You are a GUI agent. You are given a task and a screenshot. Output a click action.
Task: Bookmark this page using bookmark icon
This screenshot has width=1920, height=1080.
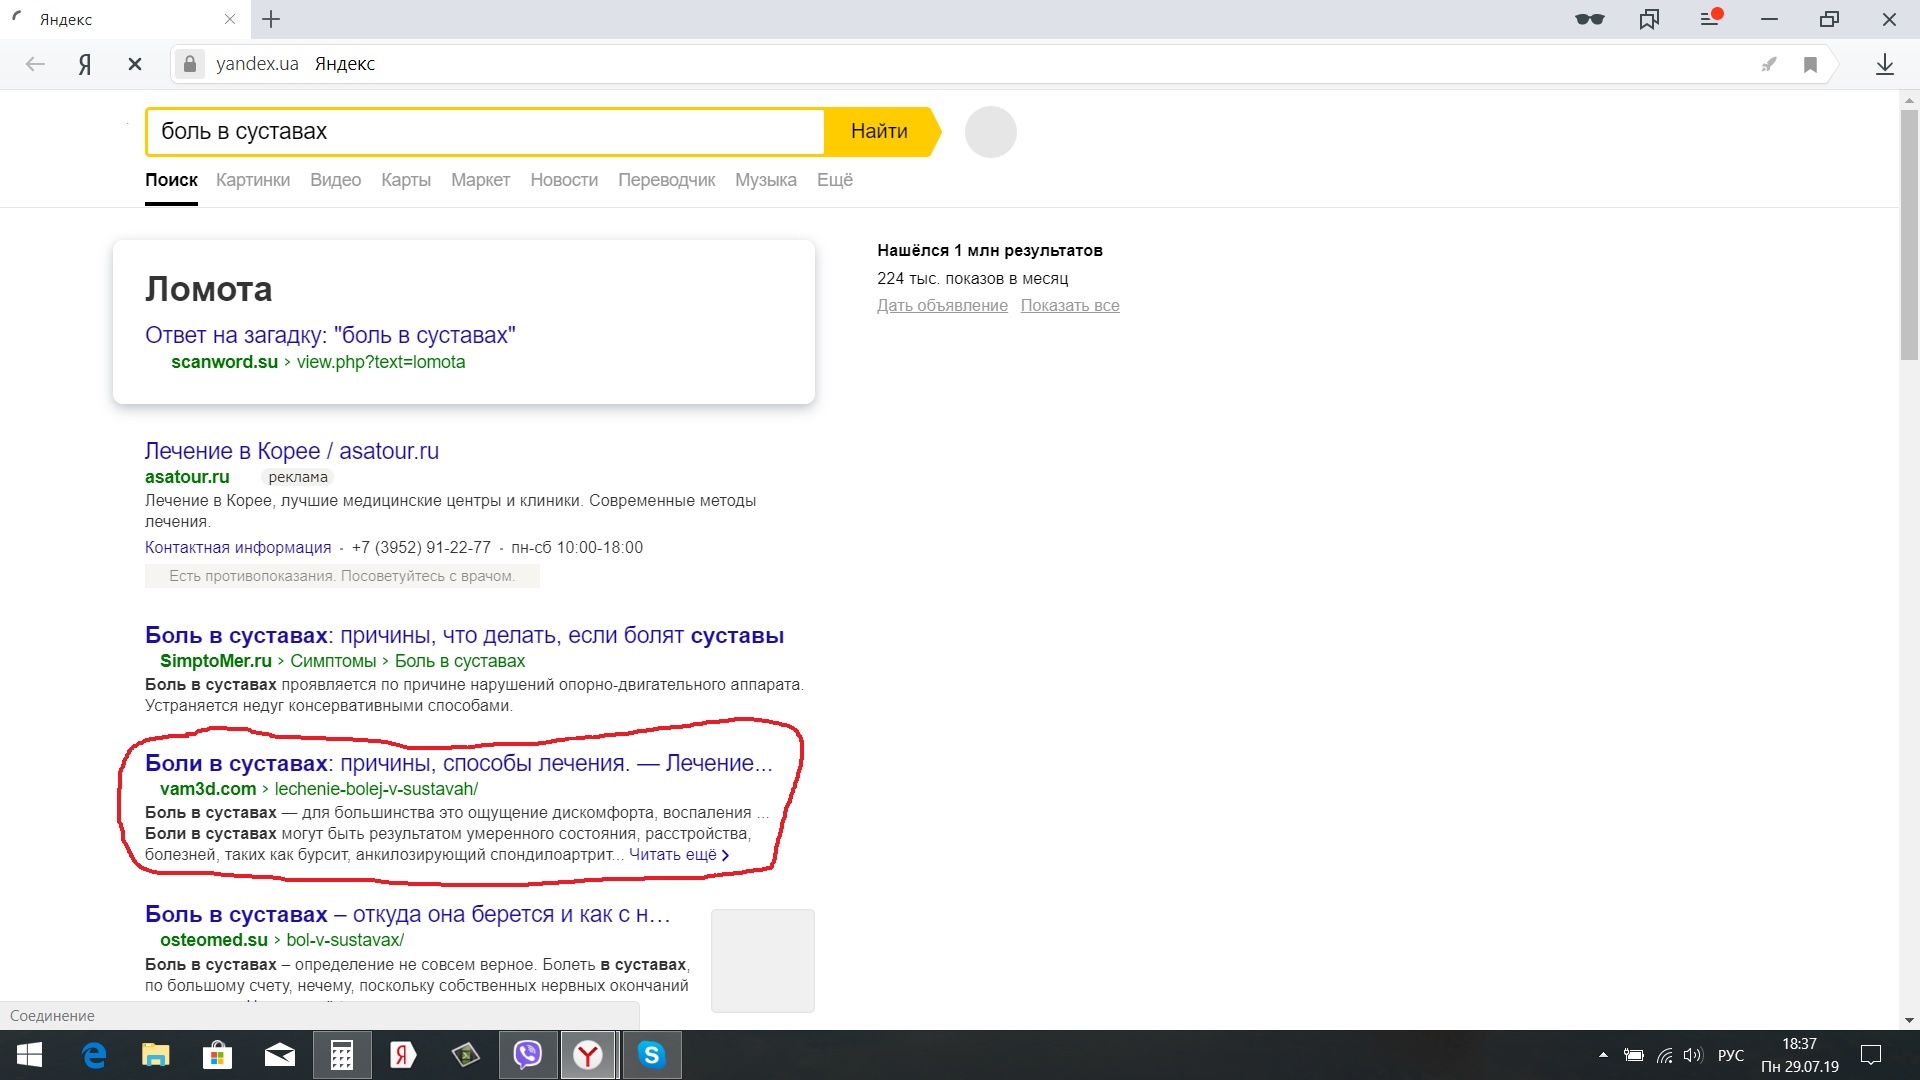point(1810,64)
